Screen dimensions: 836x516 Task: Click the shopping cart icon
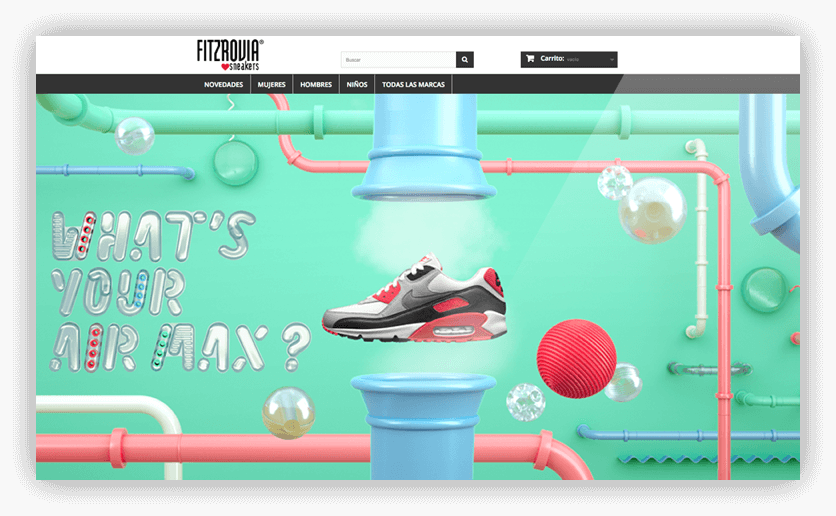pyautogui.click(x=530, y=59)
